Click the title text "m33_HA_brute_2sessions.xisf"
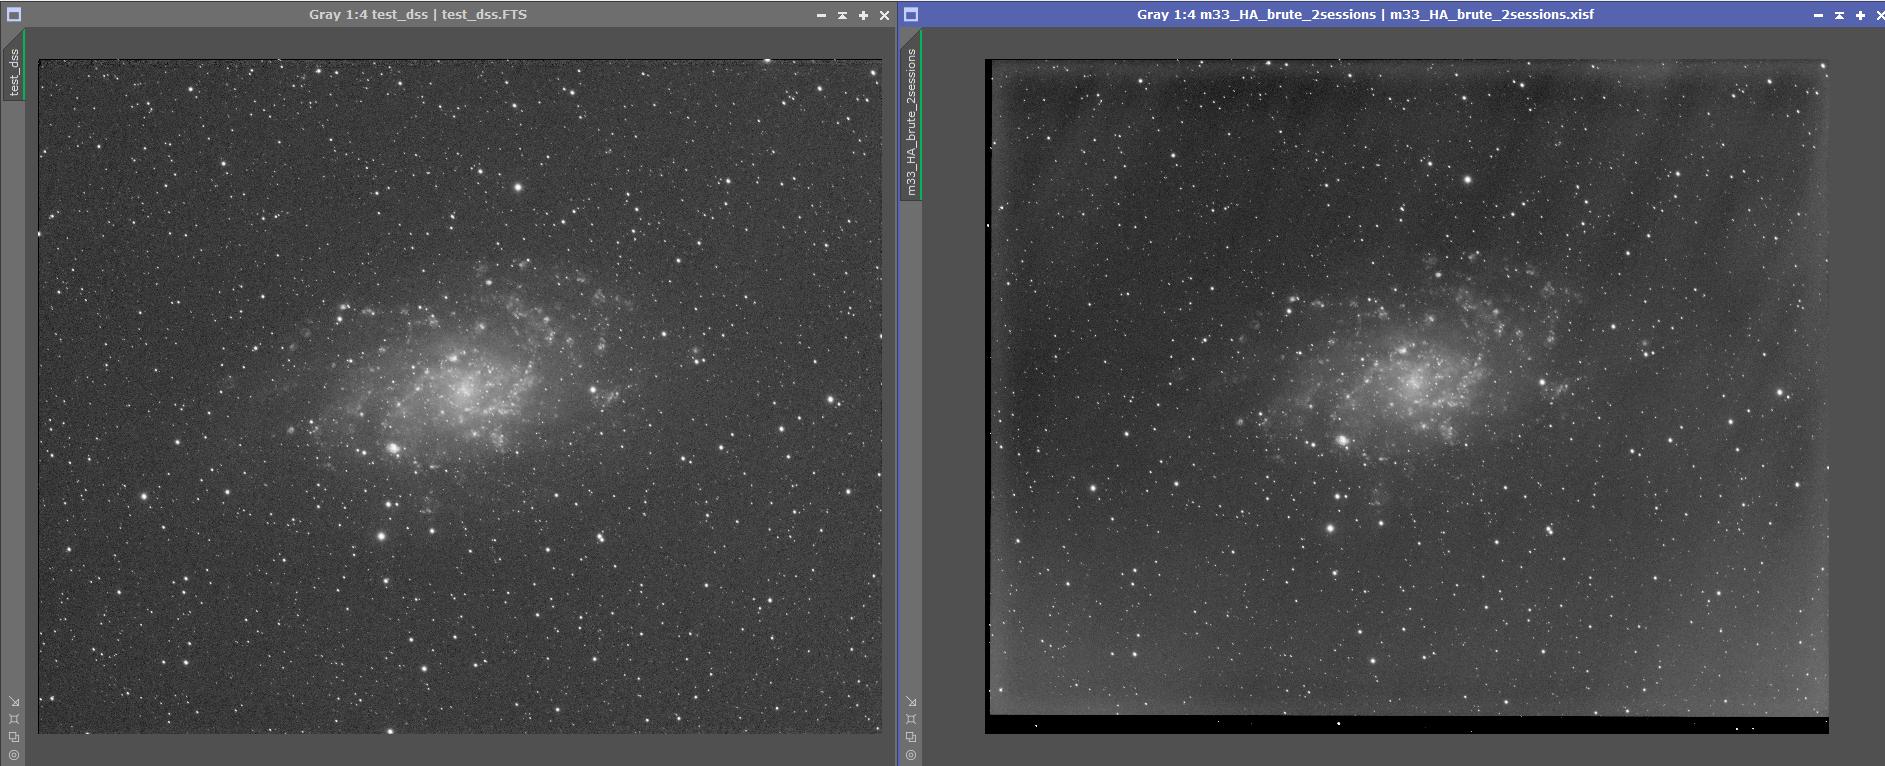 click(x=1492, y=15)
